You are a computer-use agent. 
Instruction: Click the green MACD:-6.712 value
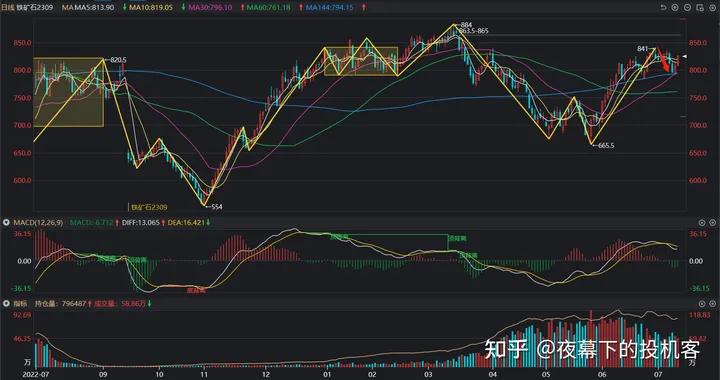click(92, 223)
